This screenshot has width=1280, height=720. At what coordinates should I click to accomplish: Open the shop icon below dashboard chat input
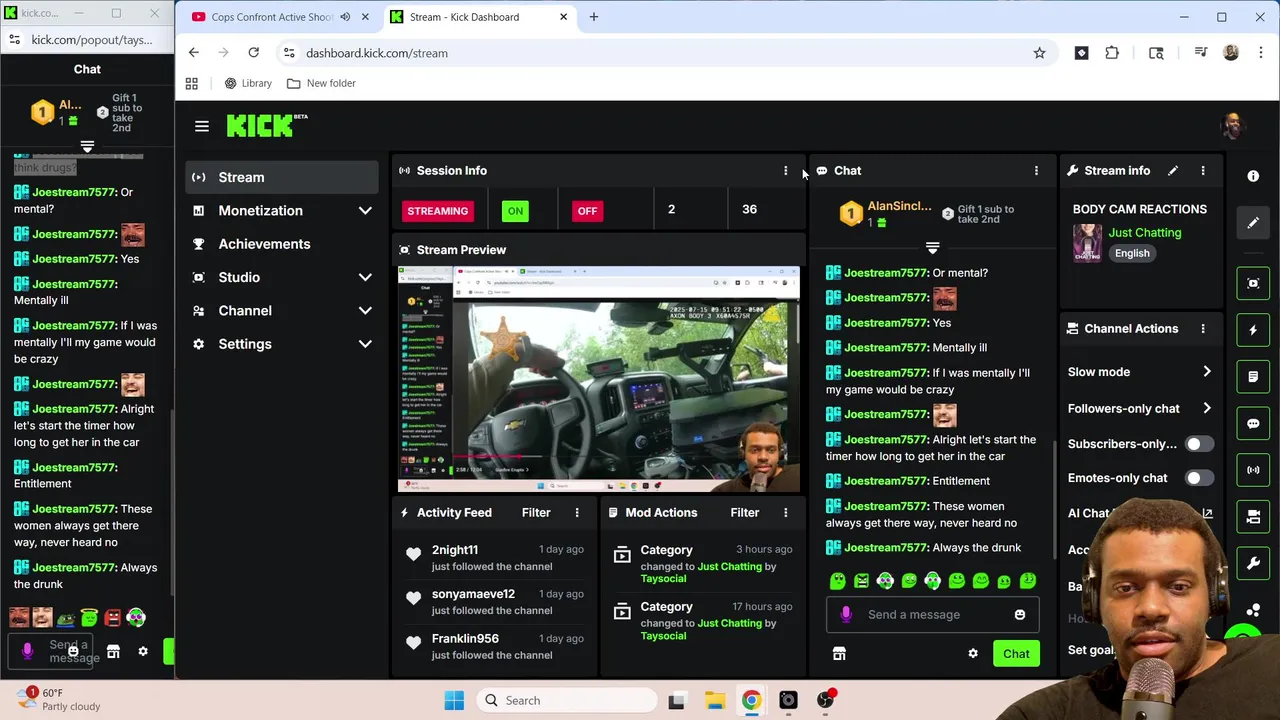(839, 654)
